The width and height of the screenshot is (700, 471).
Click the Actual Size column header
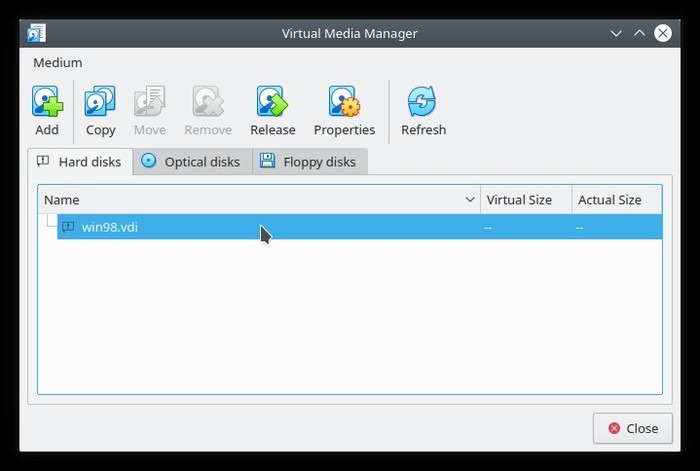pyautogui.click(x=617, y=200)
